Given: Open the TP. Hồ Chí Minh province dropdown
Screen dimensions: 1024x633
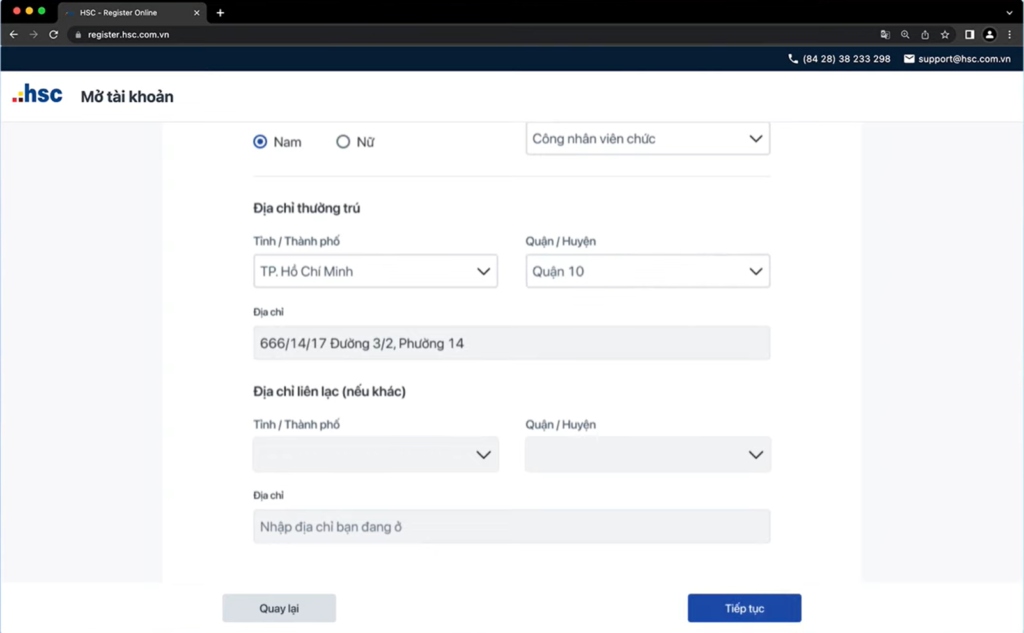Looking at the screenshot, I should 376,271.
